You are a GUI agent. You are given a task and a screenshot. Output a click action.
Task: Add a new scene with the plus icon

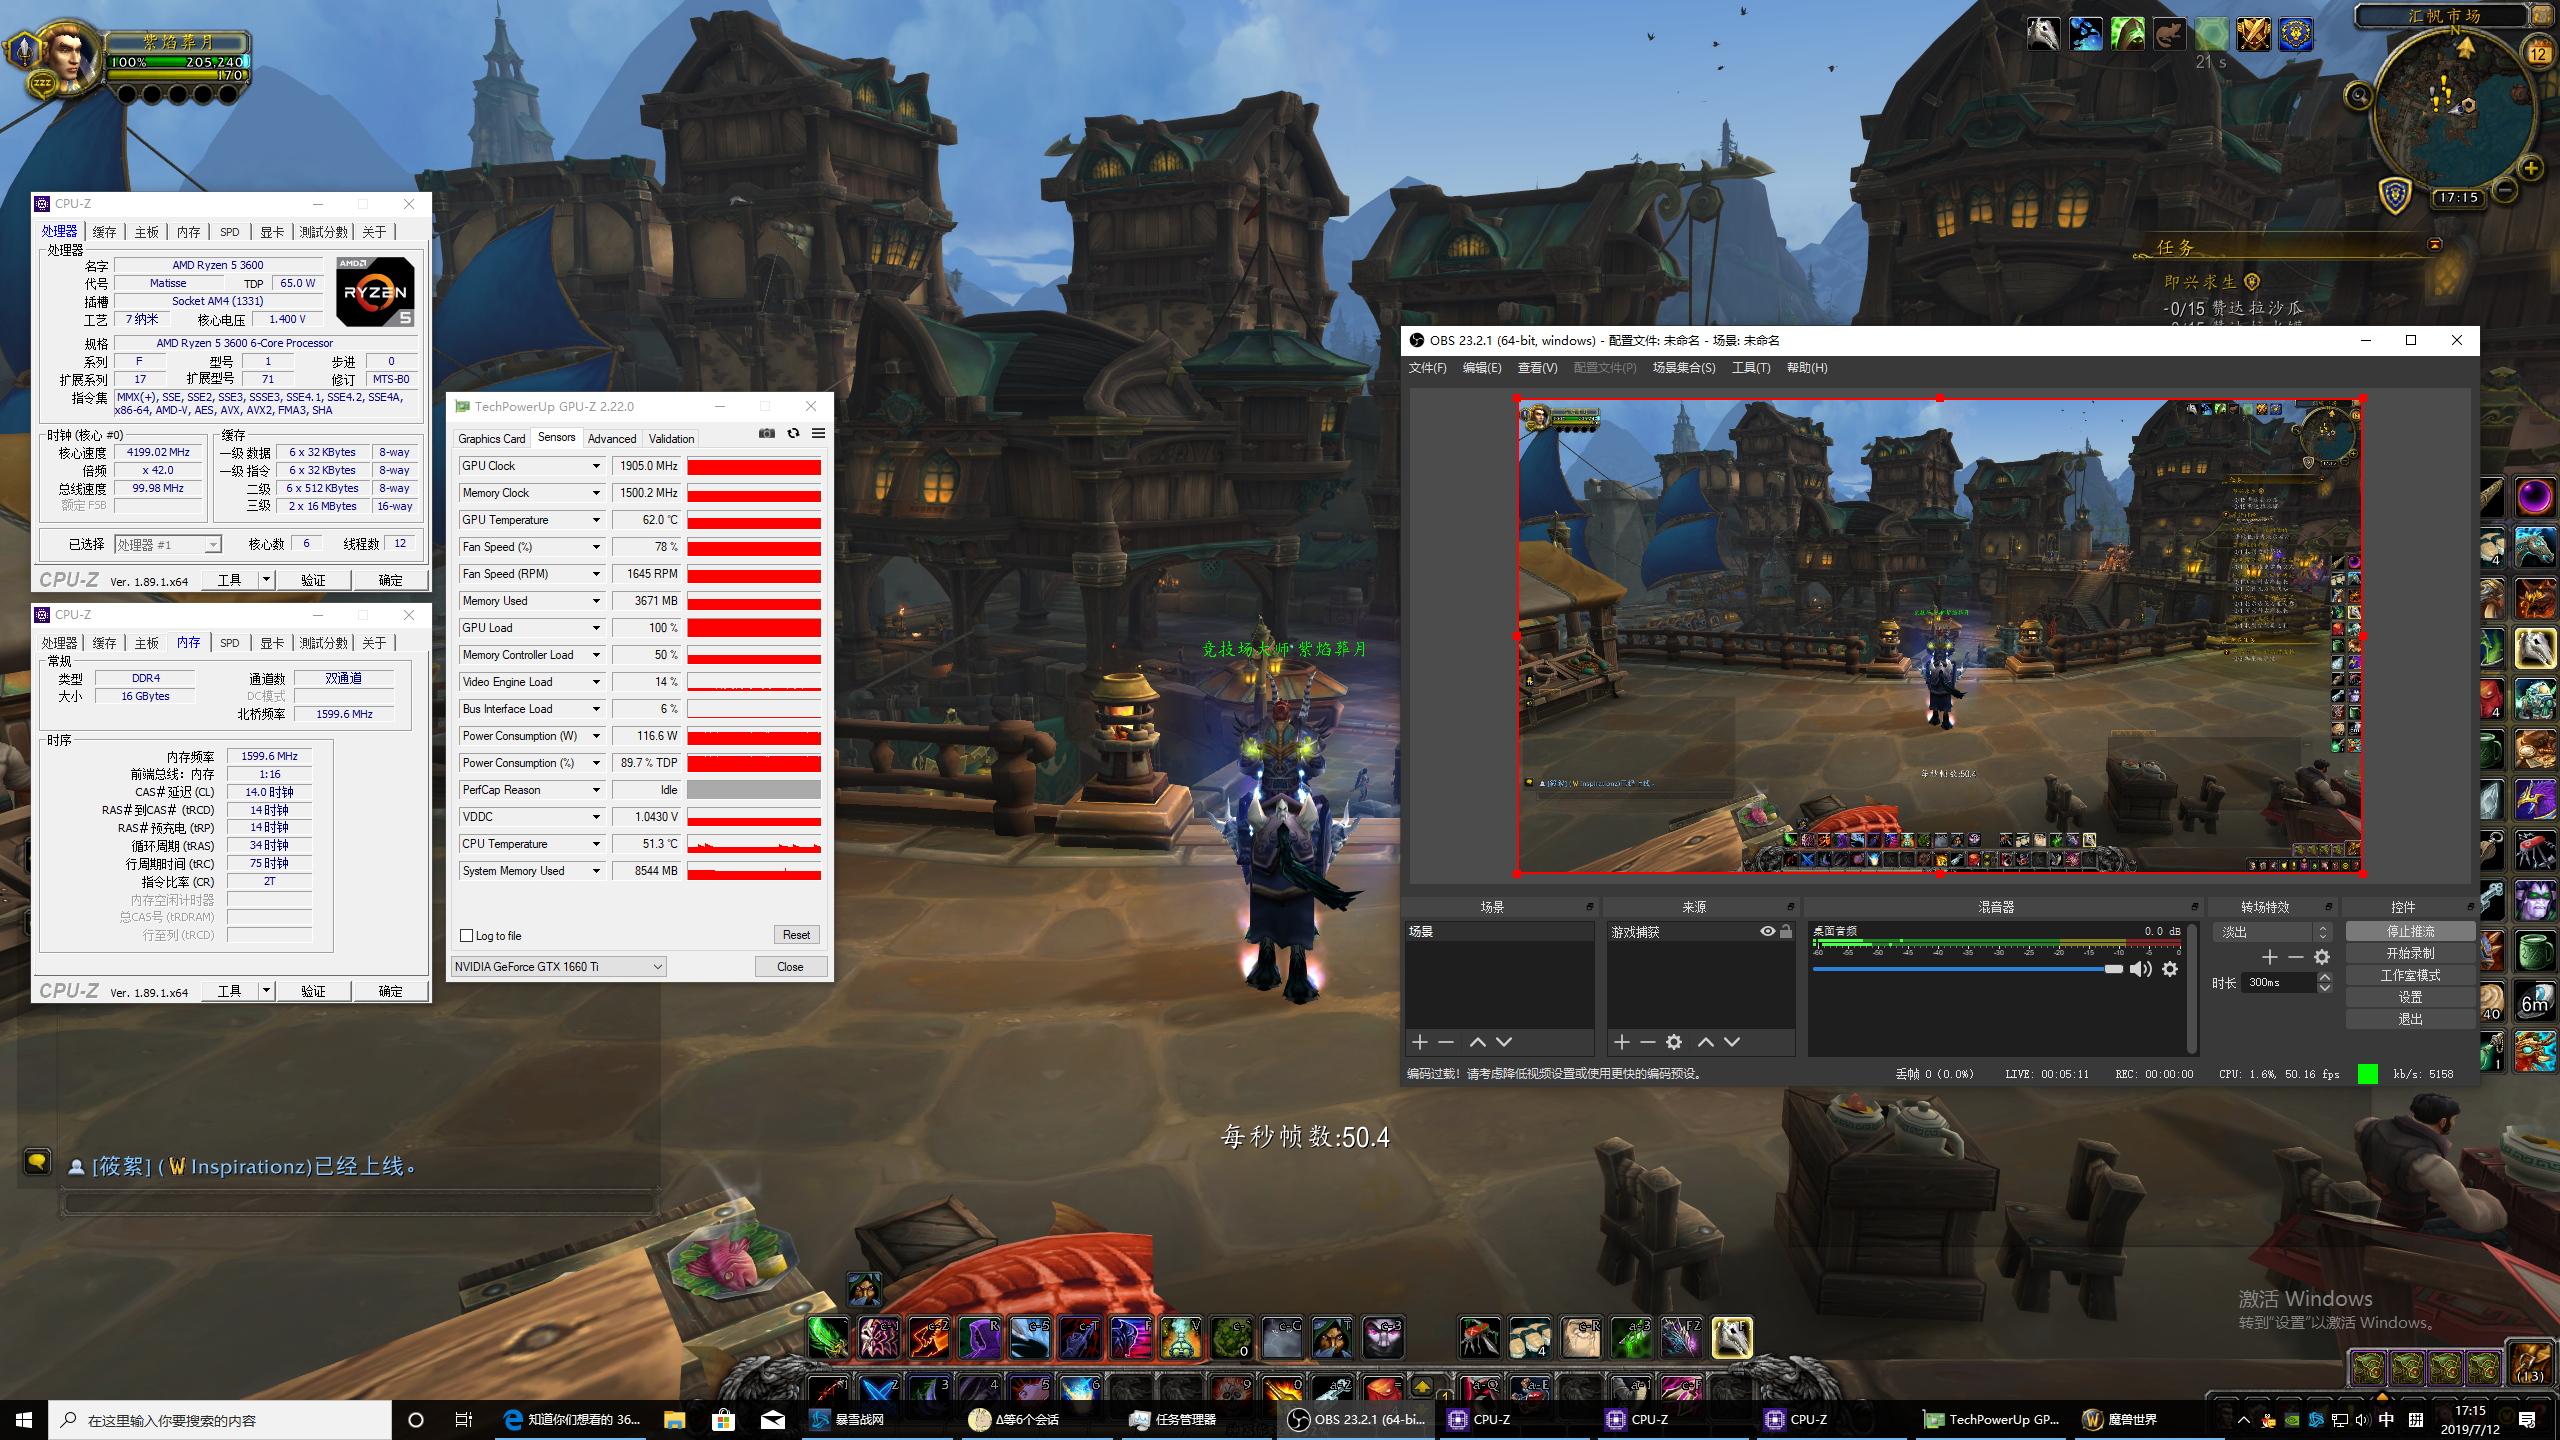1419,1042
